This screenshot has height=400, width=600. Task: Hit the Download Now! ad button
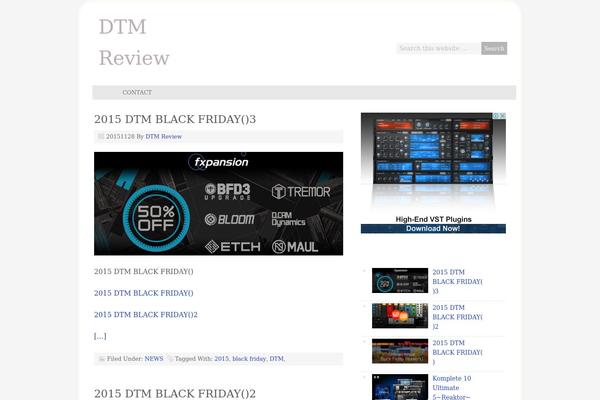point(433,229)
